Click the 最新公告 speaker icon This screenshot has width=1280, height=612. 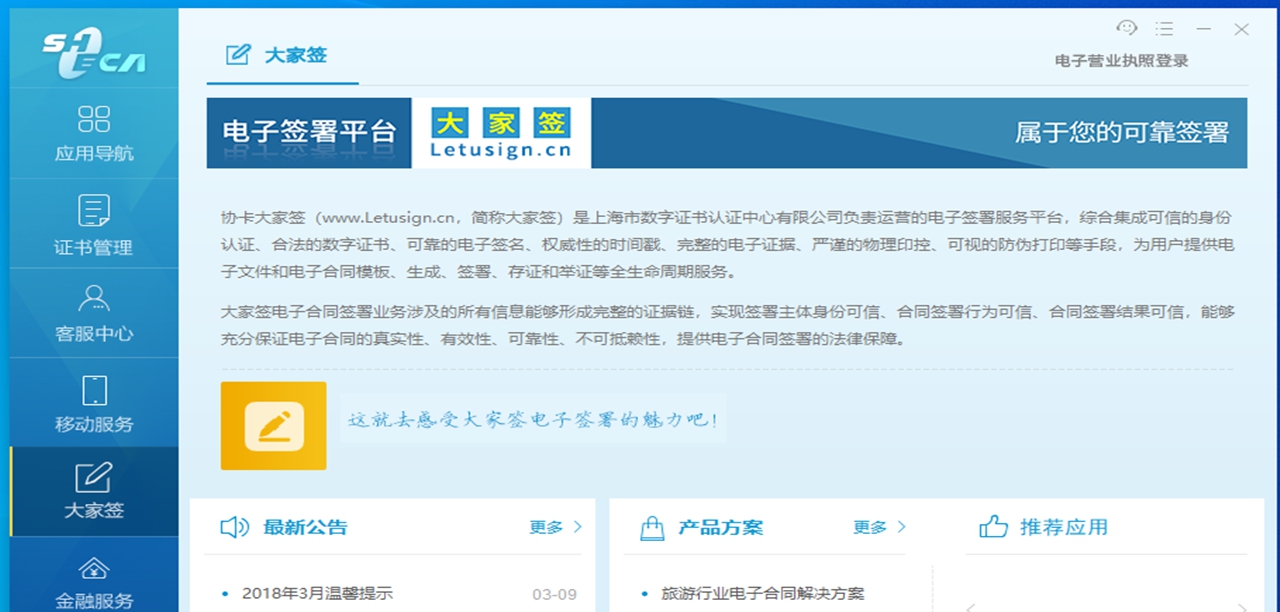click(235, 527)
